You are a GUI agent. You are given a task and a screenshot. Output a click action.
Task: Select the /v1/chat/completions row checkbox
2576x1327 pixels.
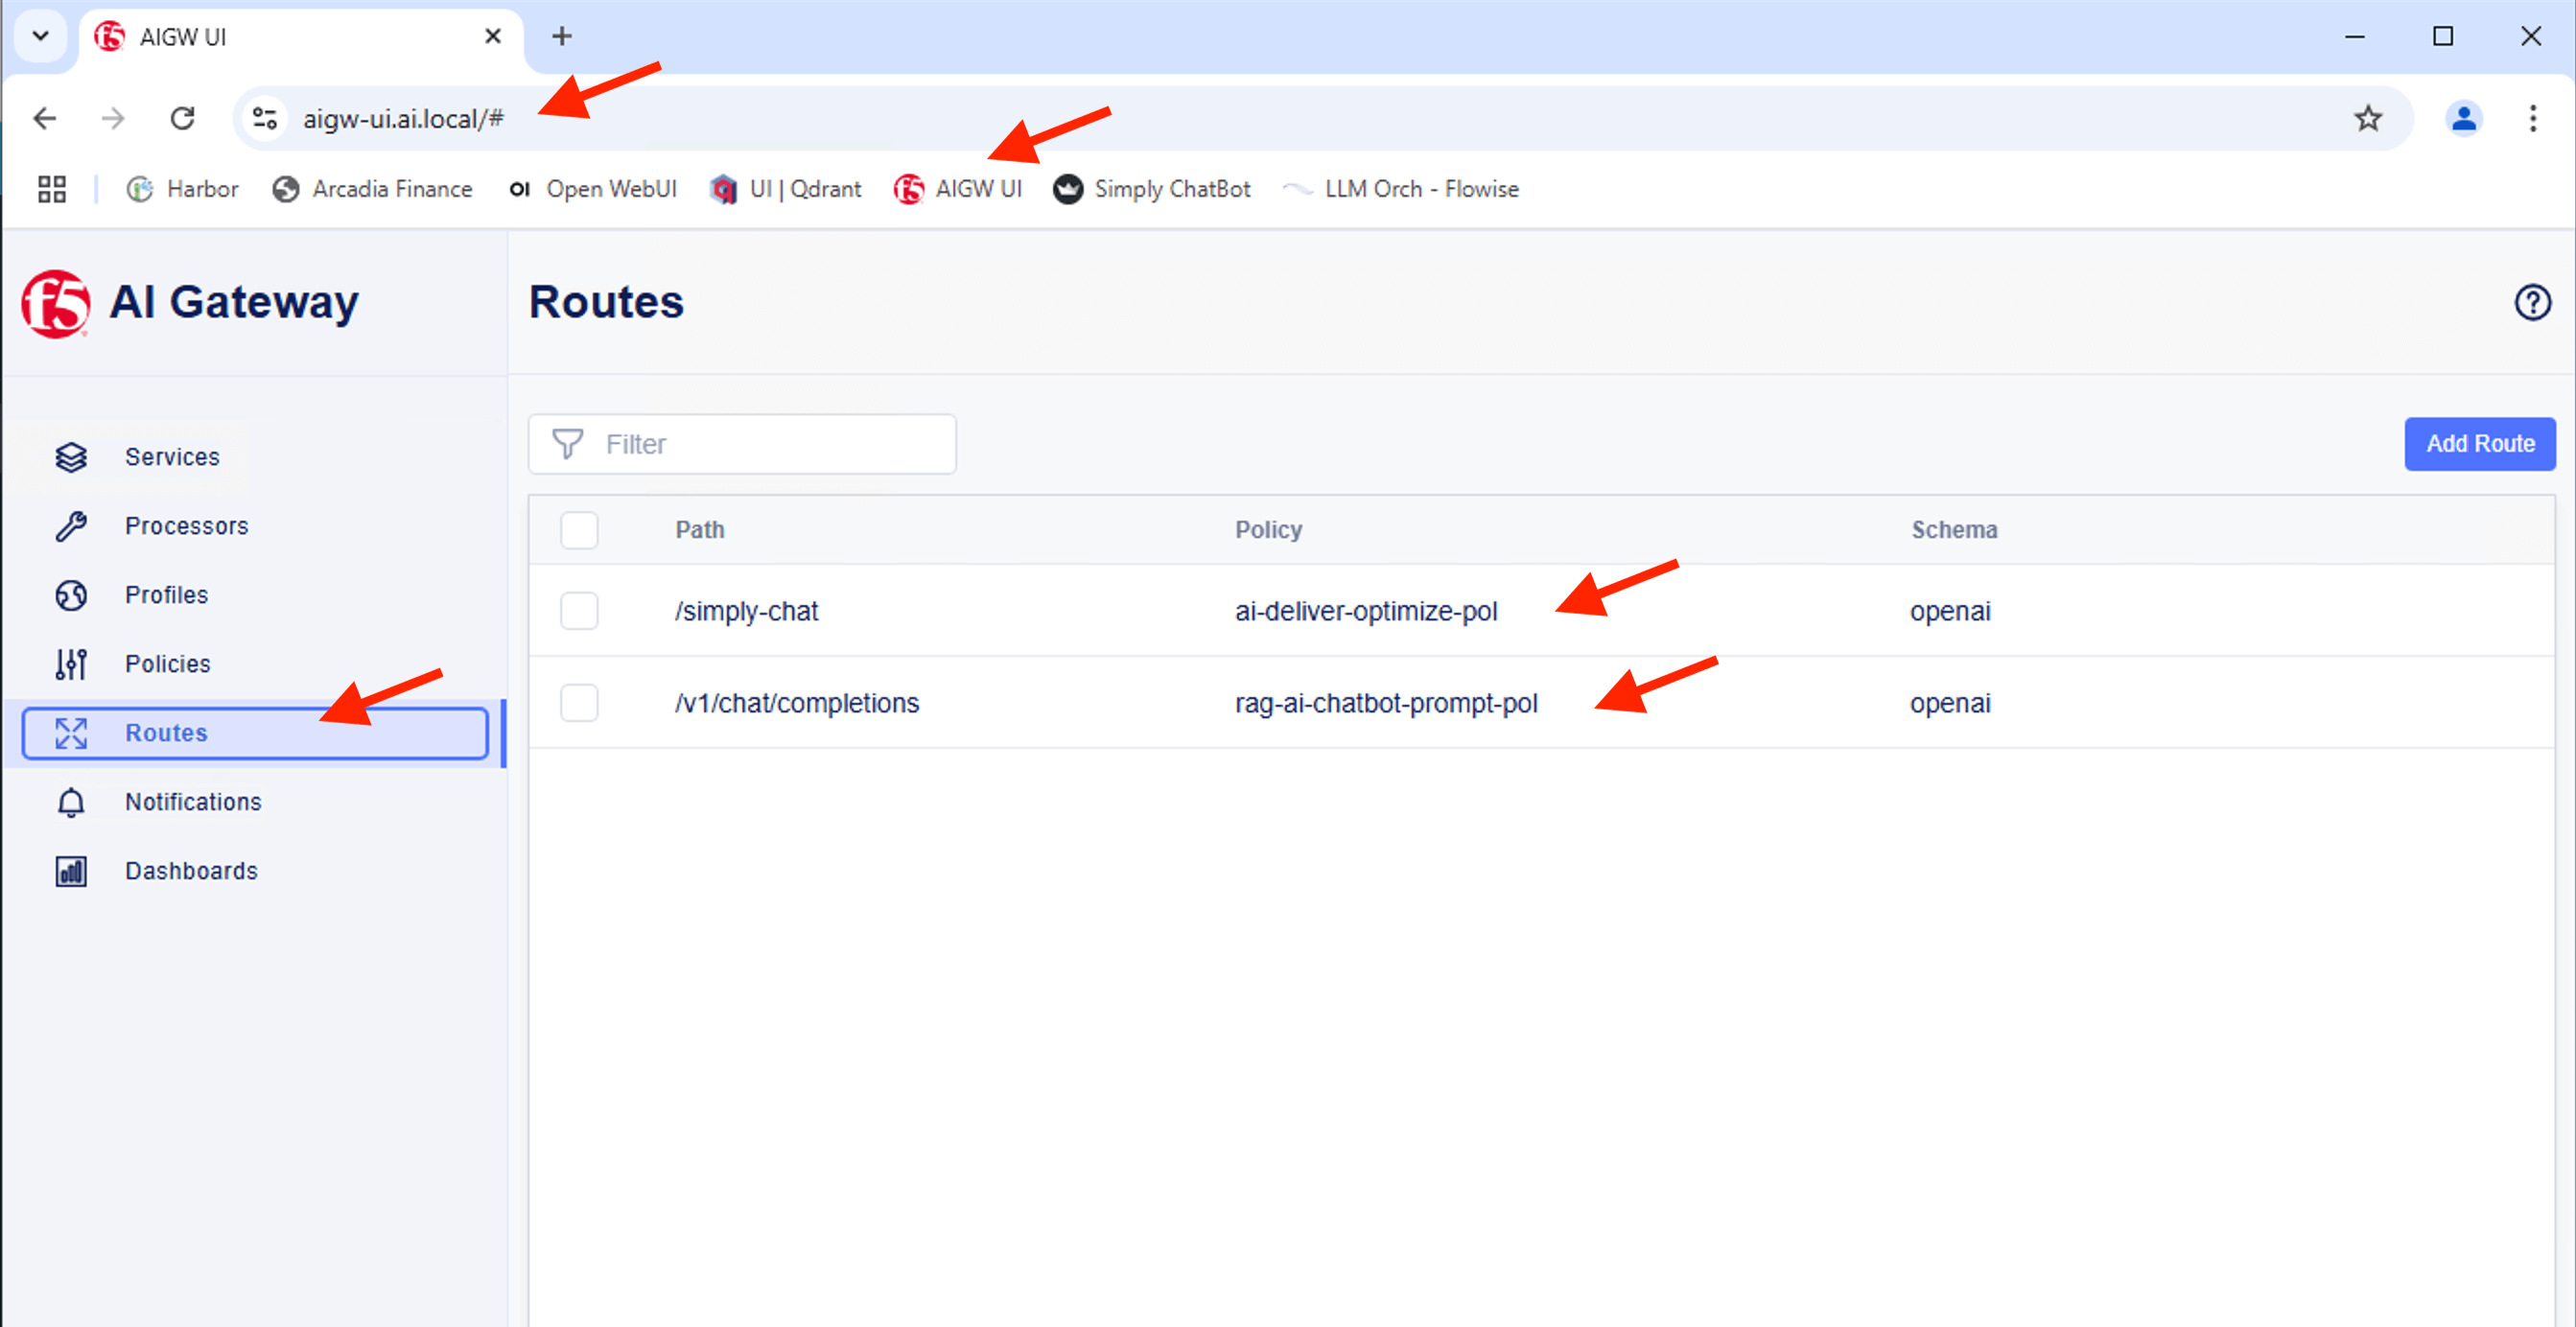point(579,703)
